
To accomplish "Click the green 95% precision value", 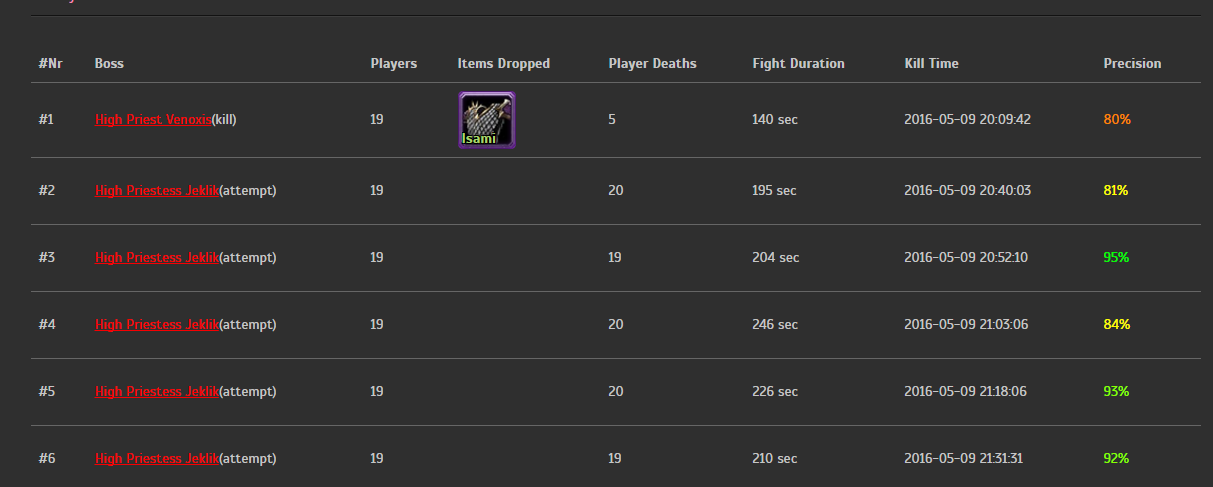I will [1116, 257].
